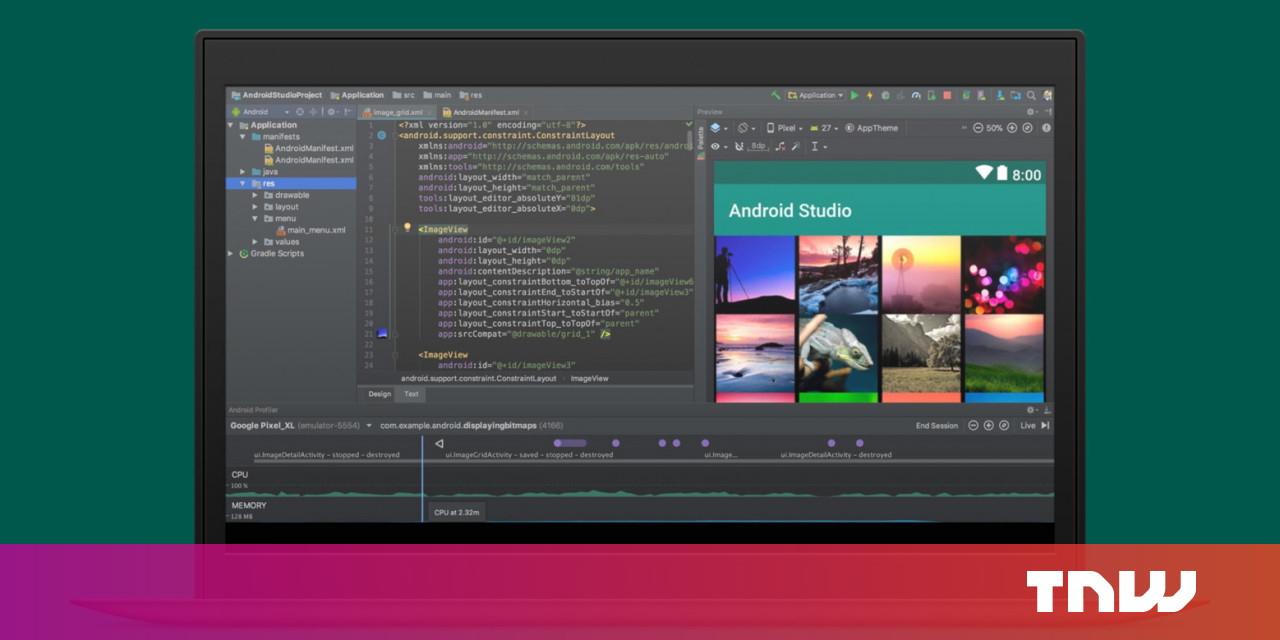Launch Search Everywhere with the magnifier icon
The width and height of the screenshot is (1280, 640).
(1031, 95)
